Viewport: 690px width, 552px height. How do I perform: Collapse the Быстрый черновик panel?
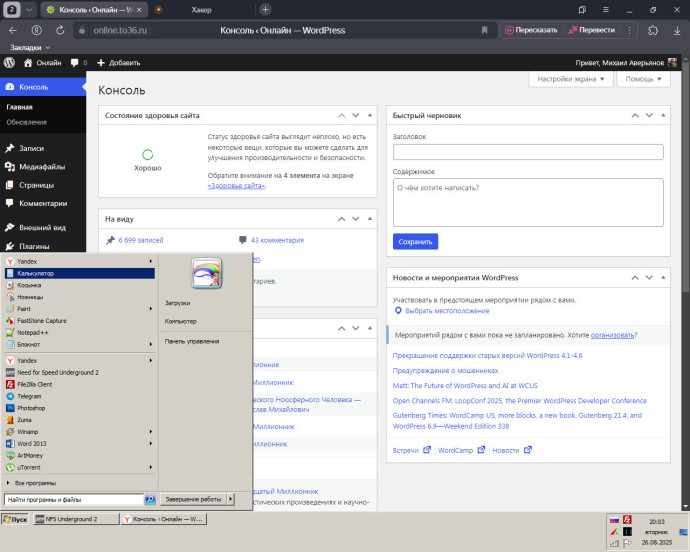point(663,115)
